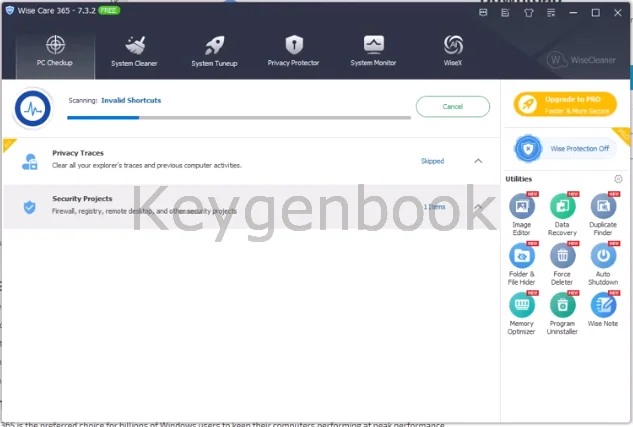
Task: Collapse the Security Projects section
Action: click(x=478, y=207)
